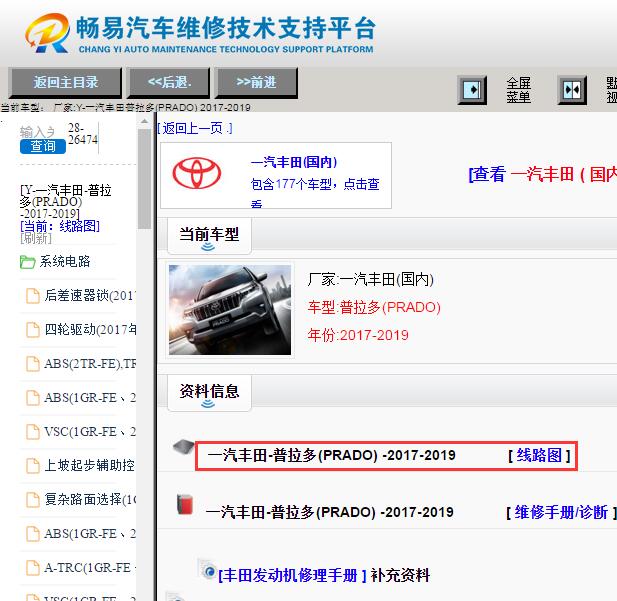Click the 查询 search button
The height and width of the screenshot is (601, 617).
coord(43,146)
